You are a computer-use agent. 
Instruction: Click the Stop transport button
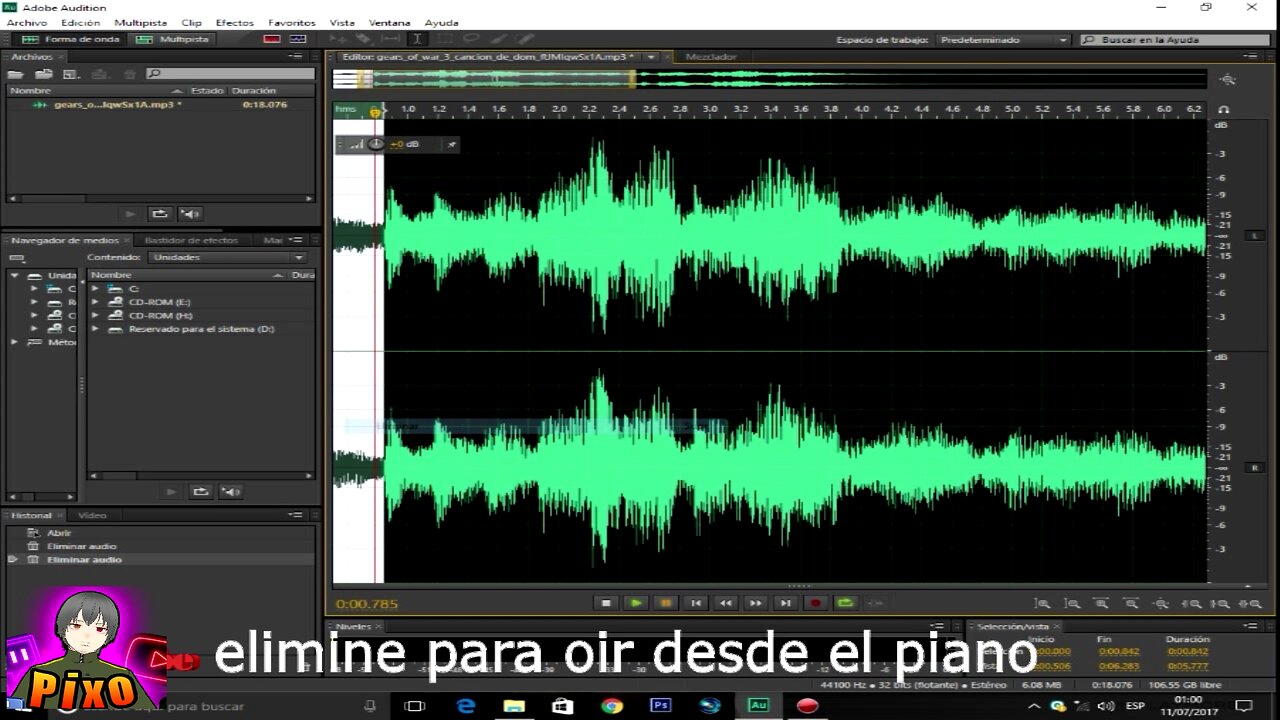click(x=606, y=603)
